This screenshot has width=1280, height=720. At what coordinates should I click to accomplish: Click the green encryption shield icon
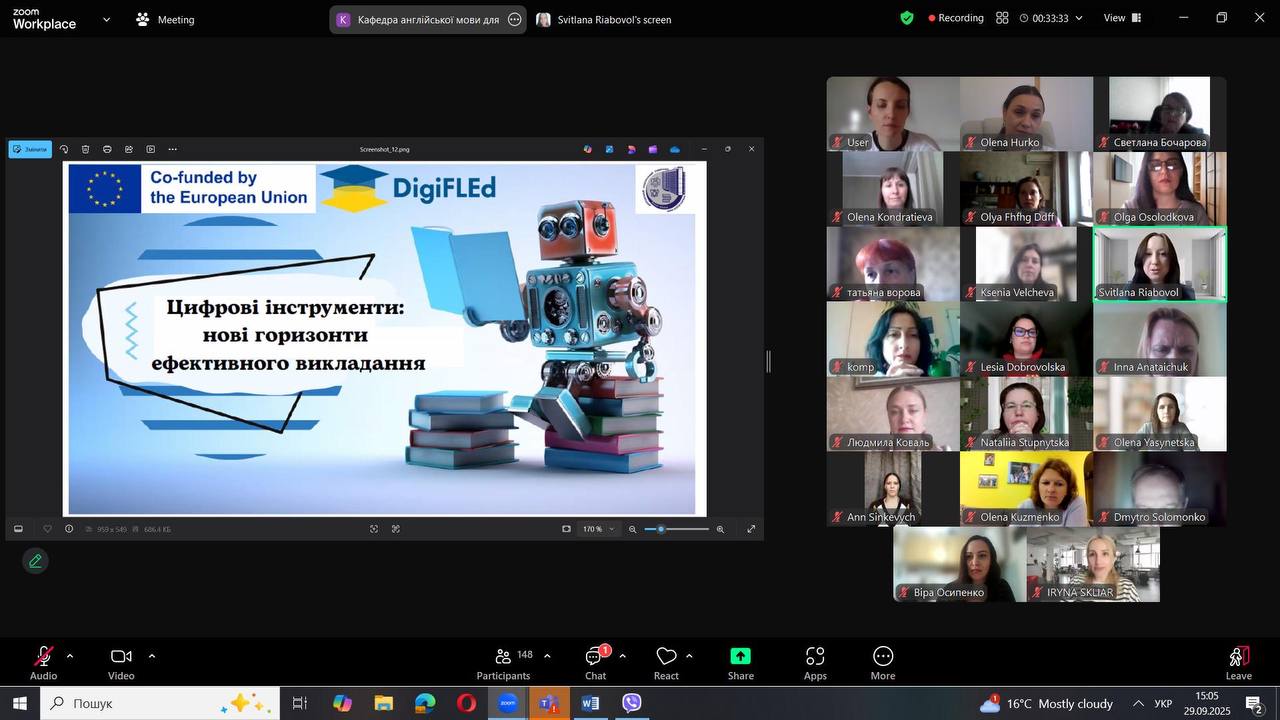tap(907, 18)
